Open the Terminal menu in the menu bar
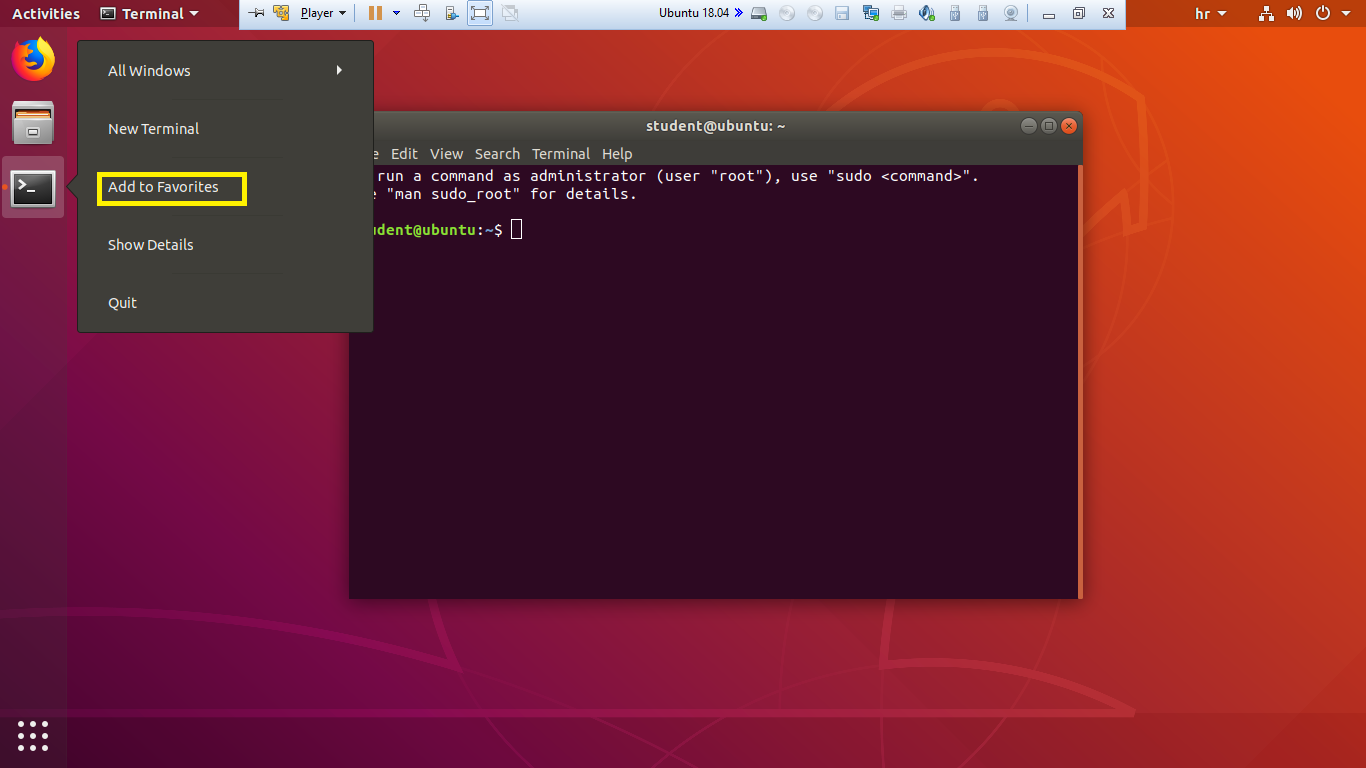Image resolution: width=1366 pixels, height=768 pixels. point(560,154)
